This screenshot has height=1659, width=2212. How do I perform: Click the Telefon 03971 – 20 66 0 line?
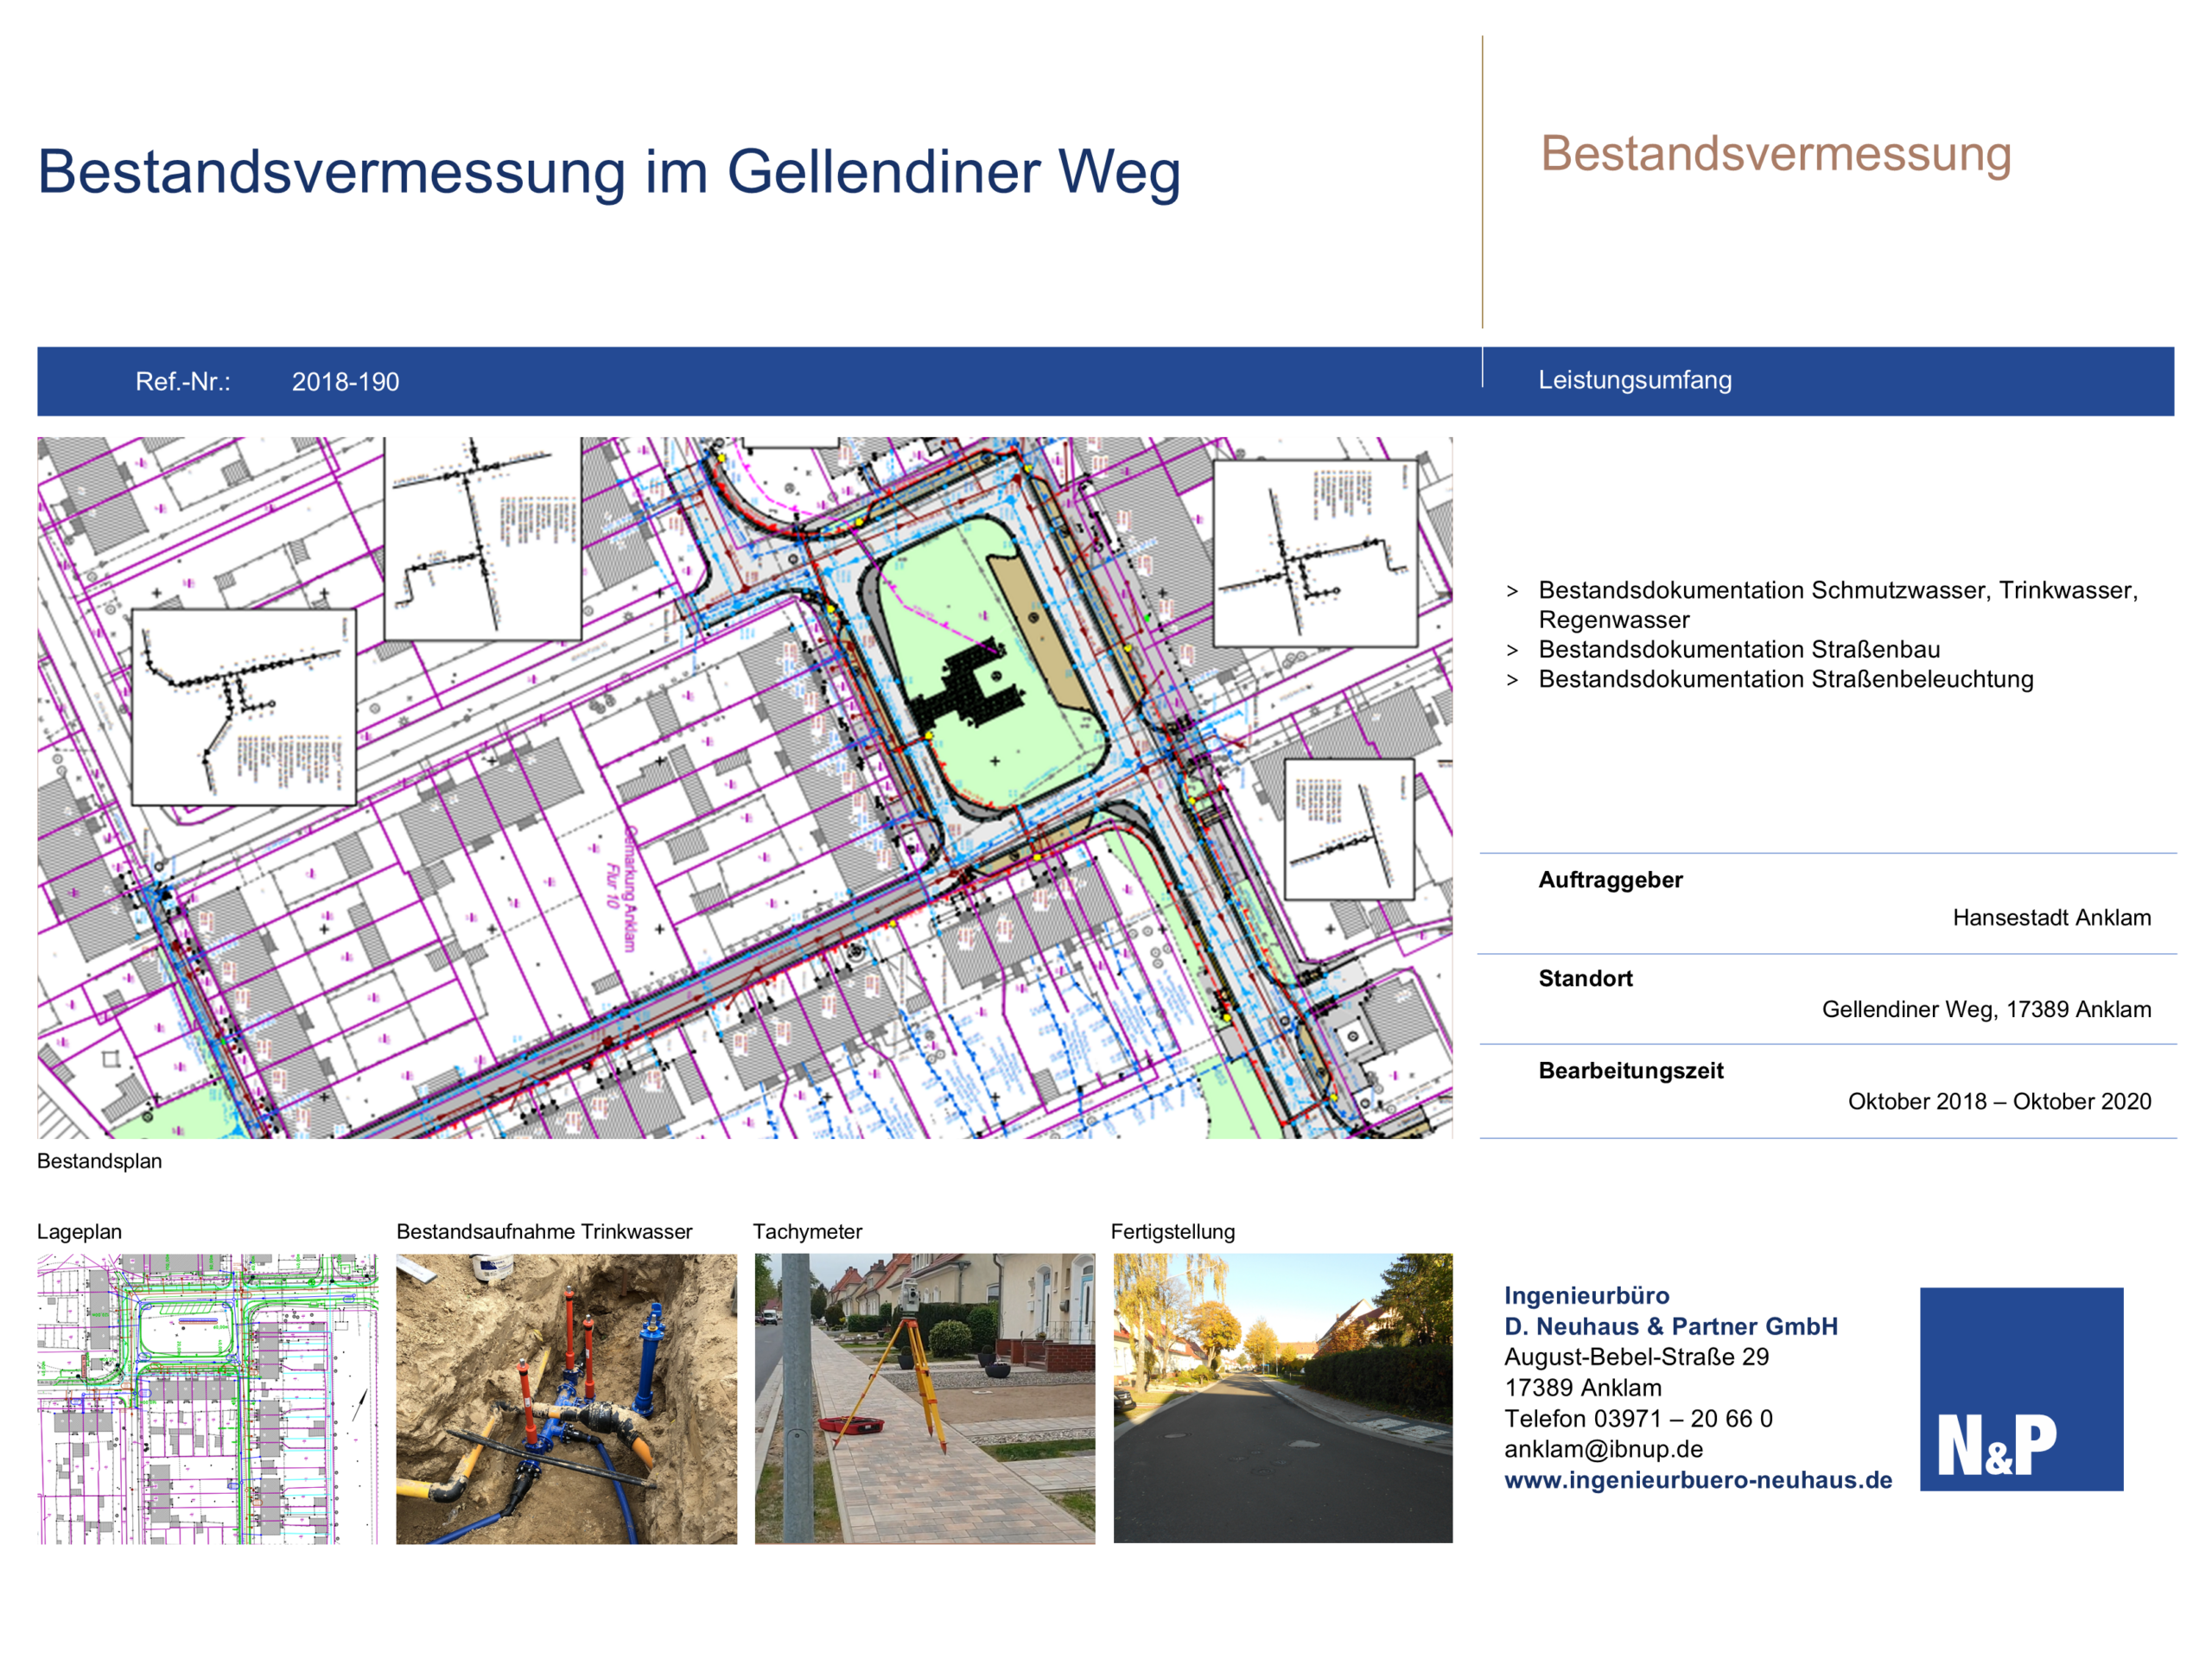coord(1637,1418)
